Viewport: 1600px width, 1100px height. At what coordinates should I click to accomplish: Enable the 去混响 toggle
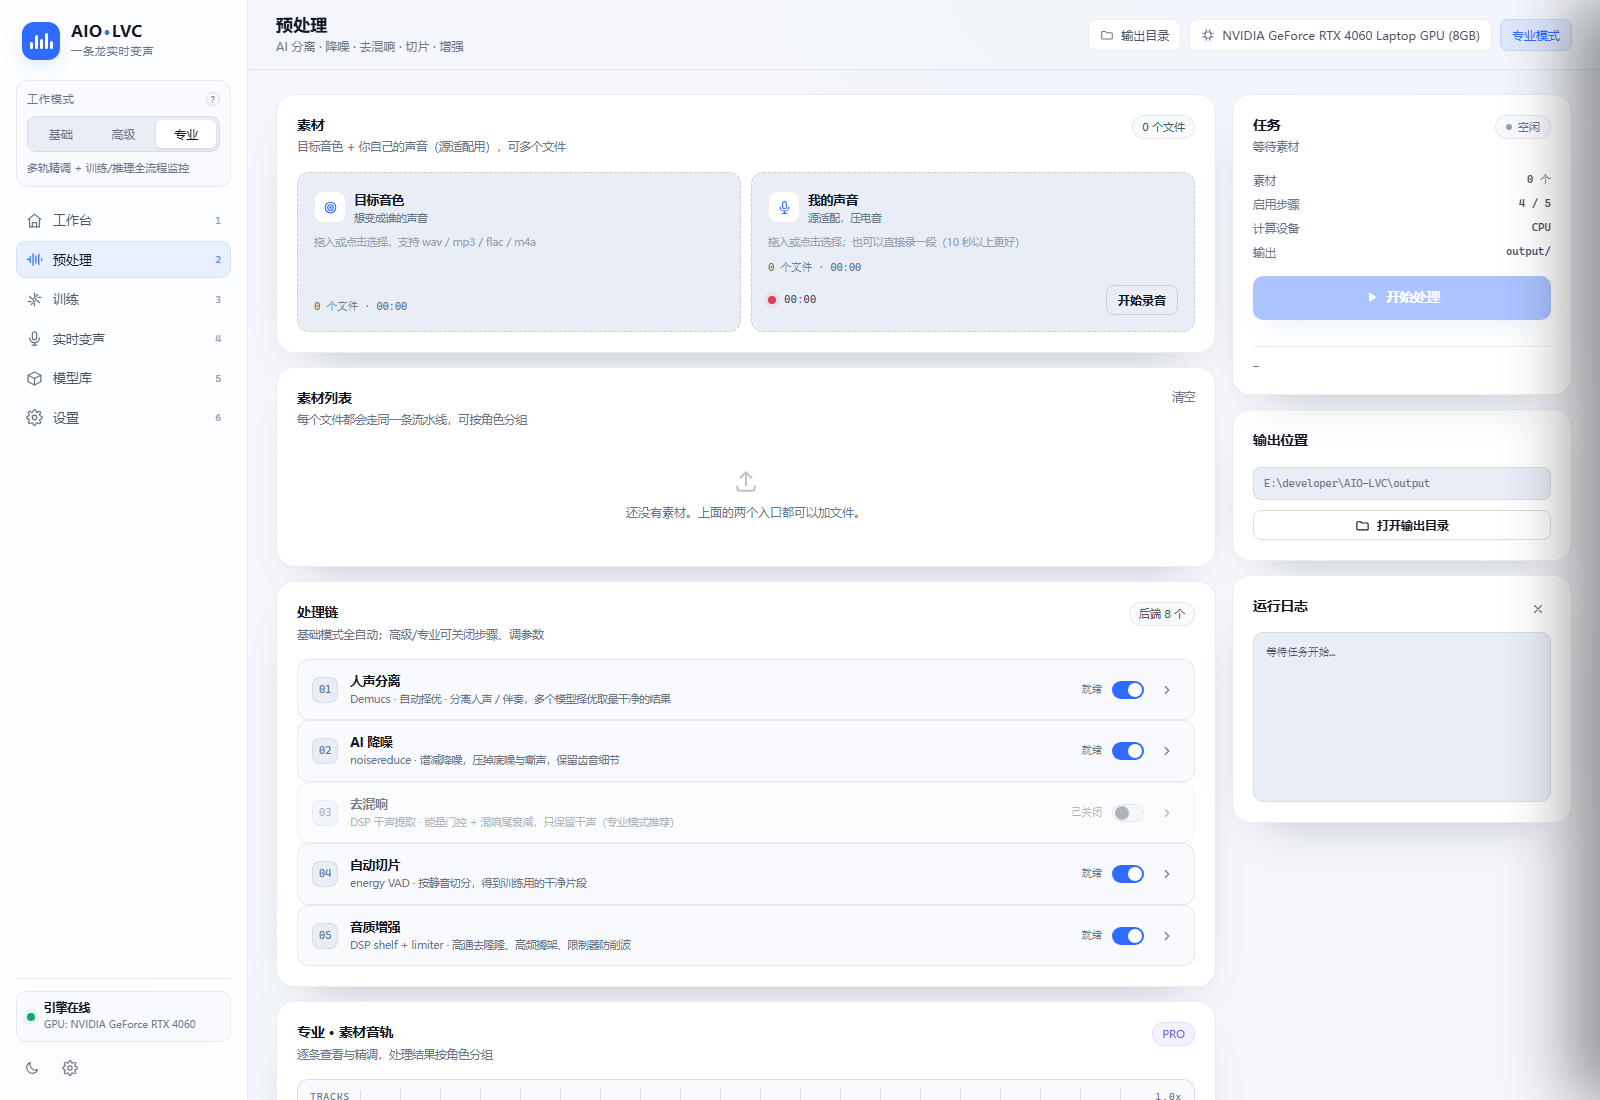[x=1128, y=813]
